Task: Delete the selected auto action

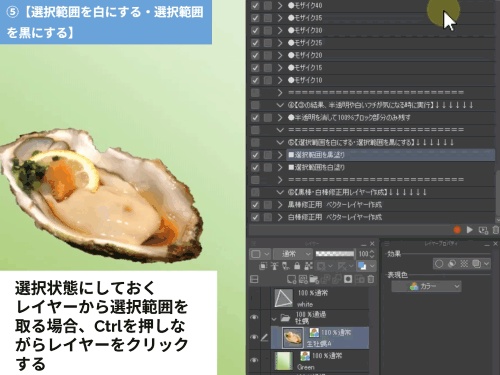Action: (x=496, y=230)
